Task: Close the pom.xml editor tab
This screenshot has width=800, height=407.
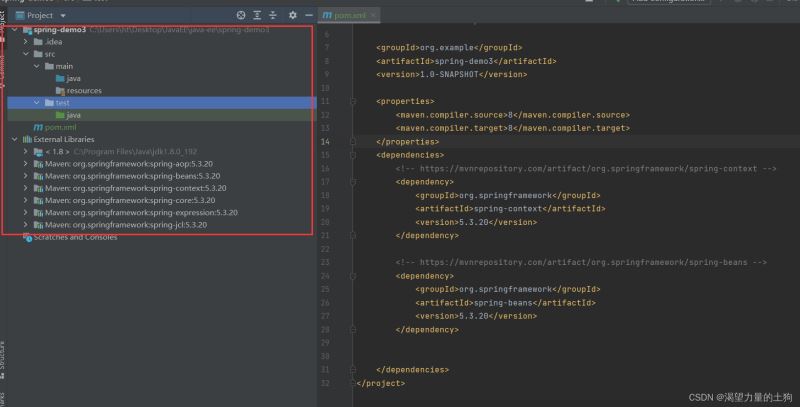Action: [x=373, y=15]
